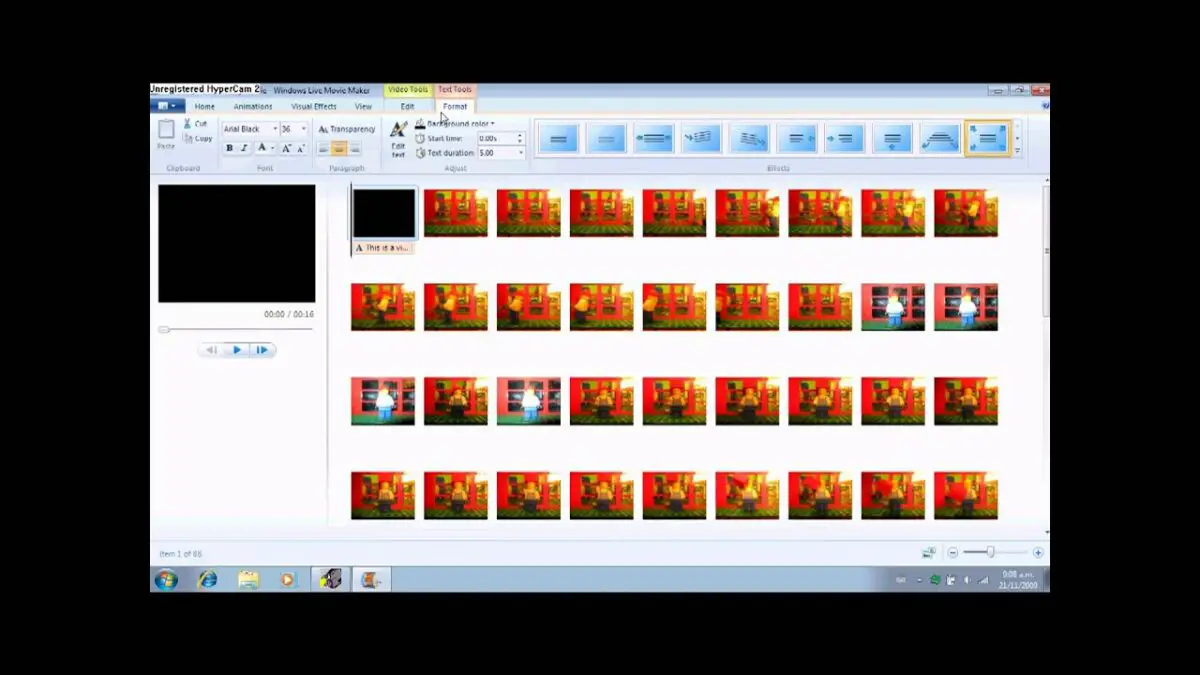Select the first text effect (none)

point(559,138)
